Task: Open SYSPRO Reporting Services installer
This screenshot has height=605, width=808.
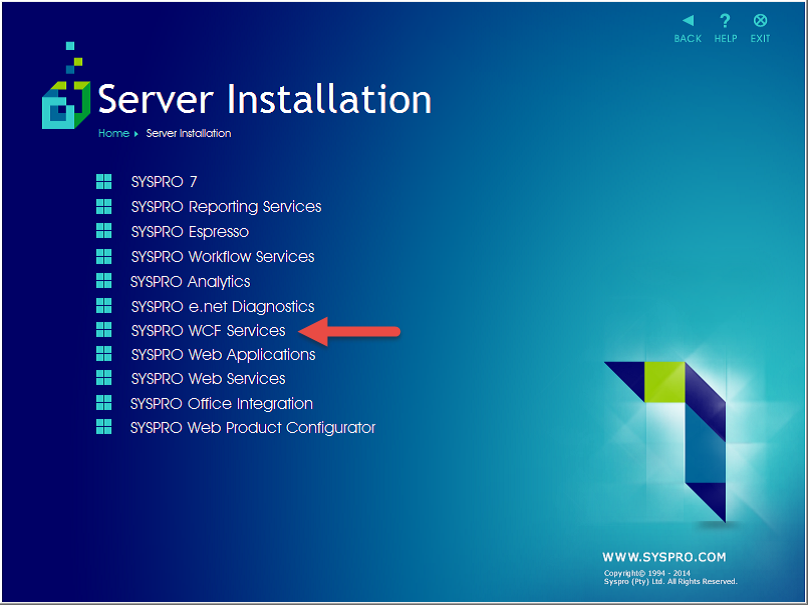Action: (226, 207)
